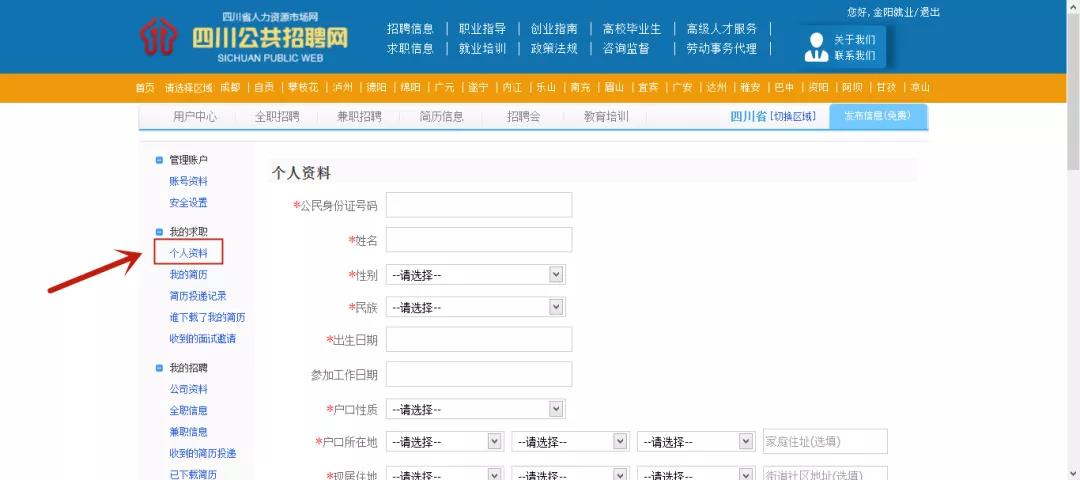1080x480 pixels.
Task: Click the 发布信息(免费) button
Action: coord(877,117)
